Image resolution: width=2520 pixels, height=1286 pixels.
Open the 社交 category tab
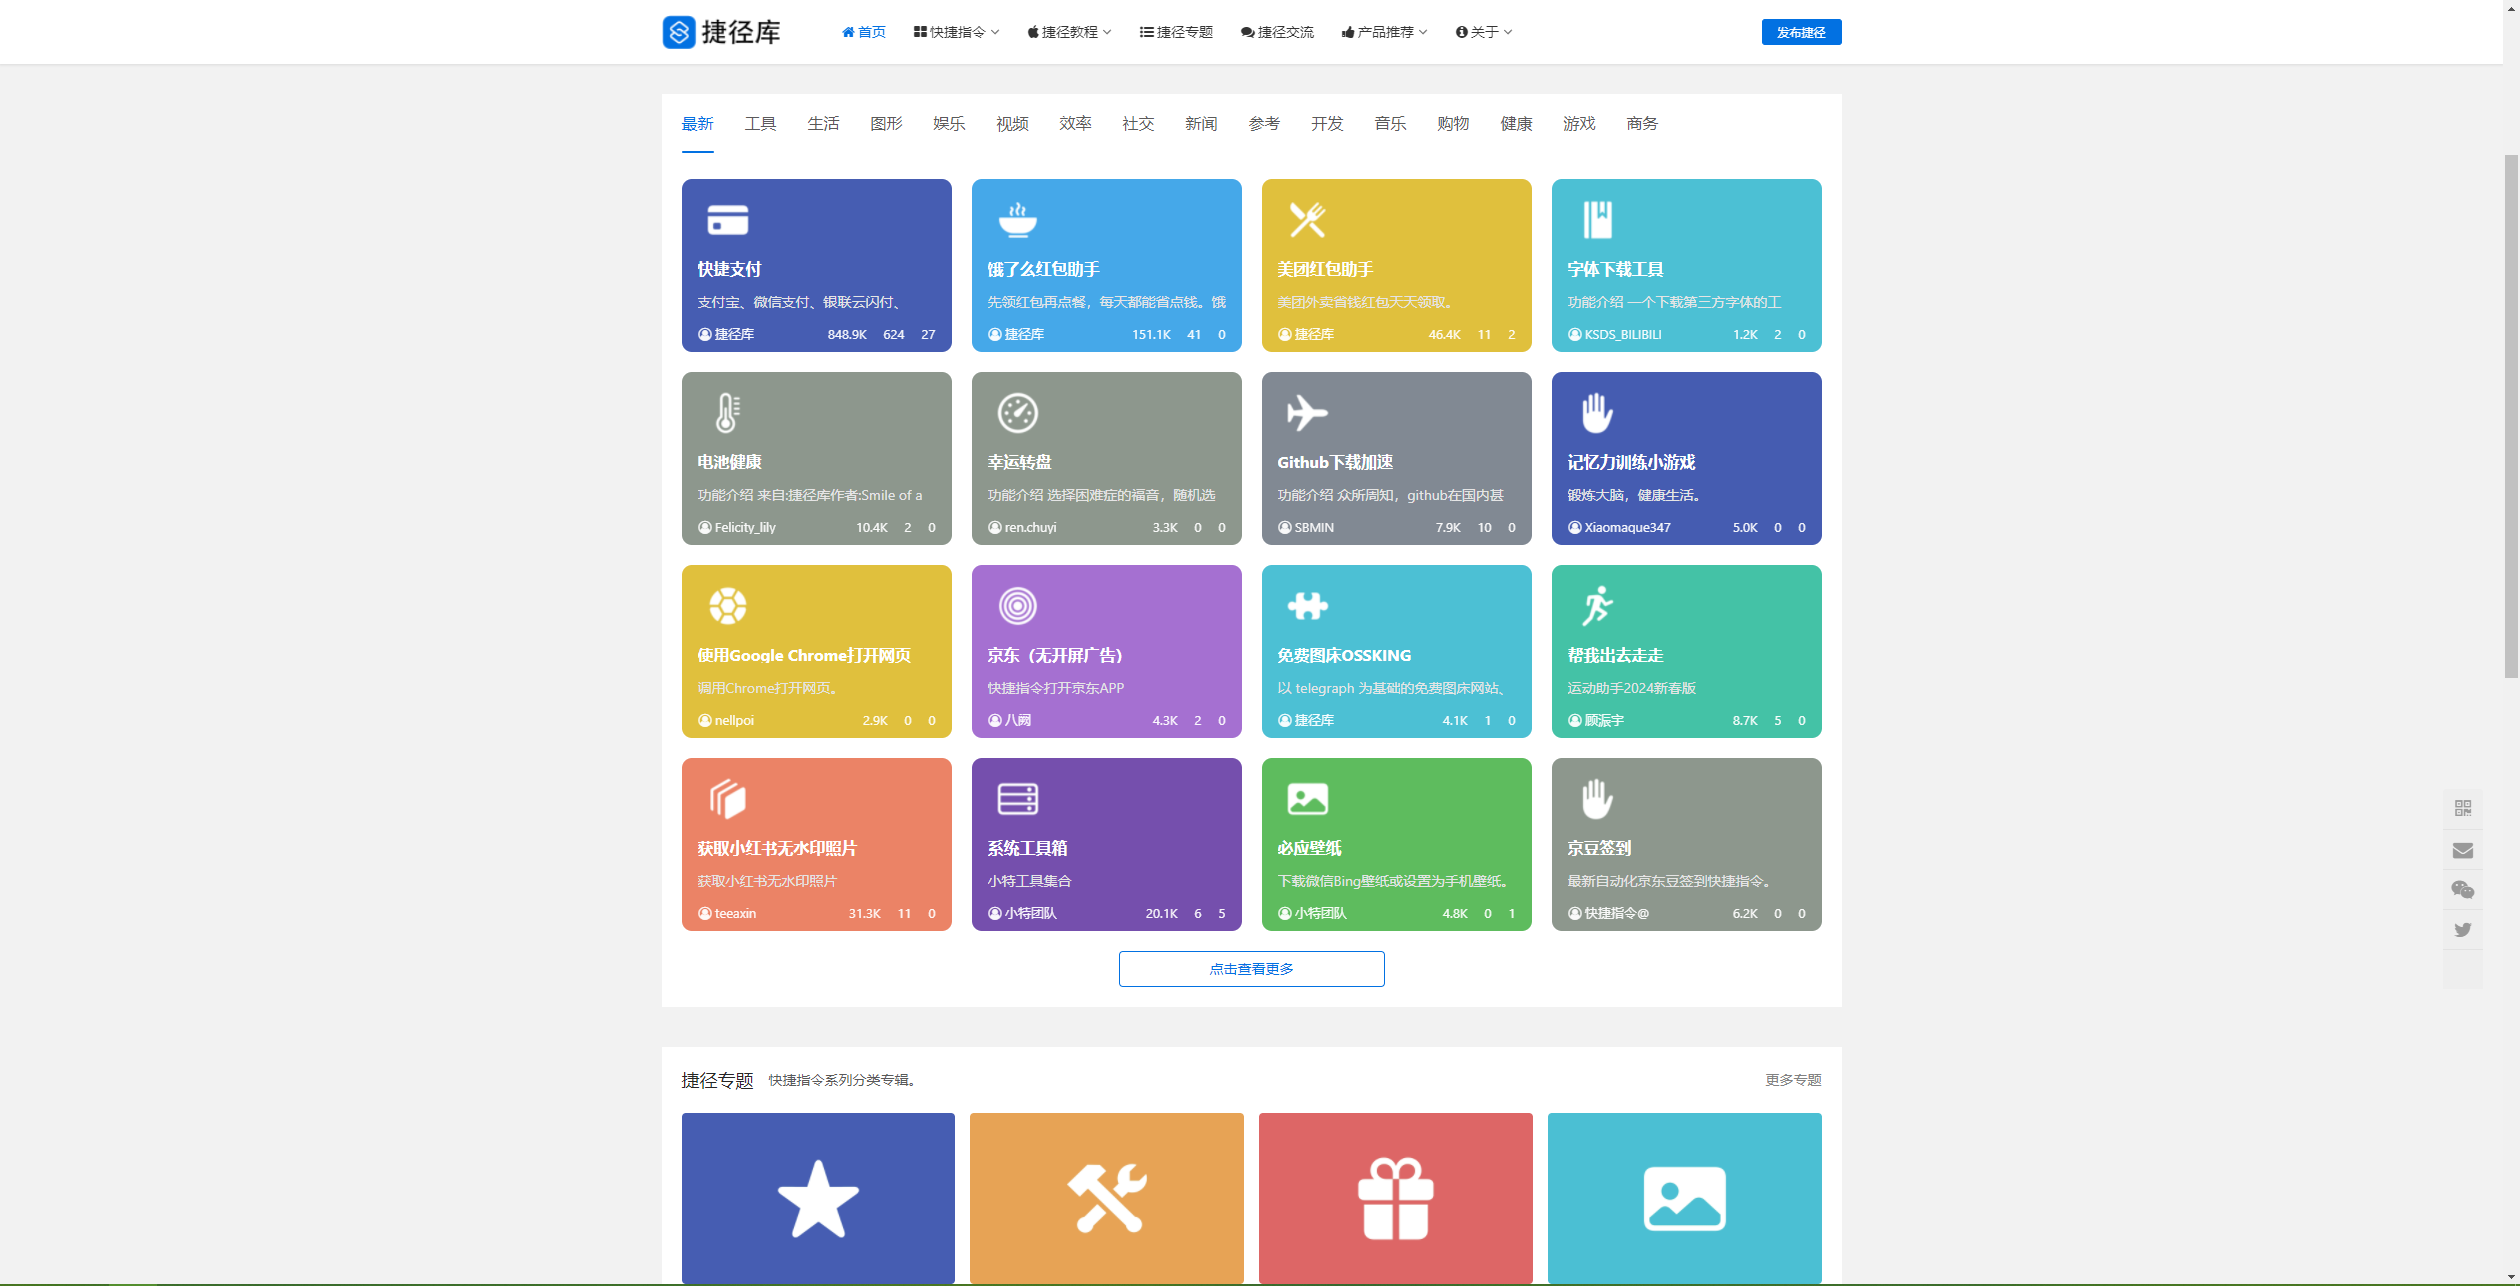1138,124
